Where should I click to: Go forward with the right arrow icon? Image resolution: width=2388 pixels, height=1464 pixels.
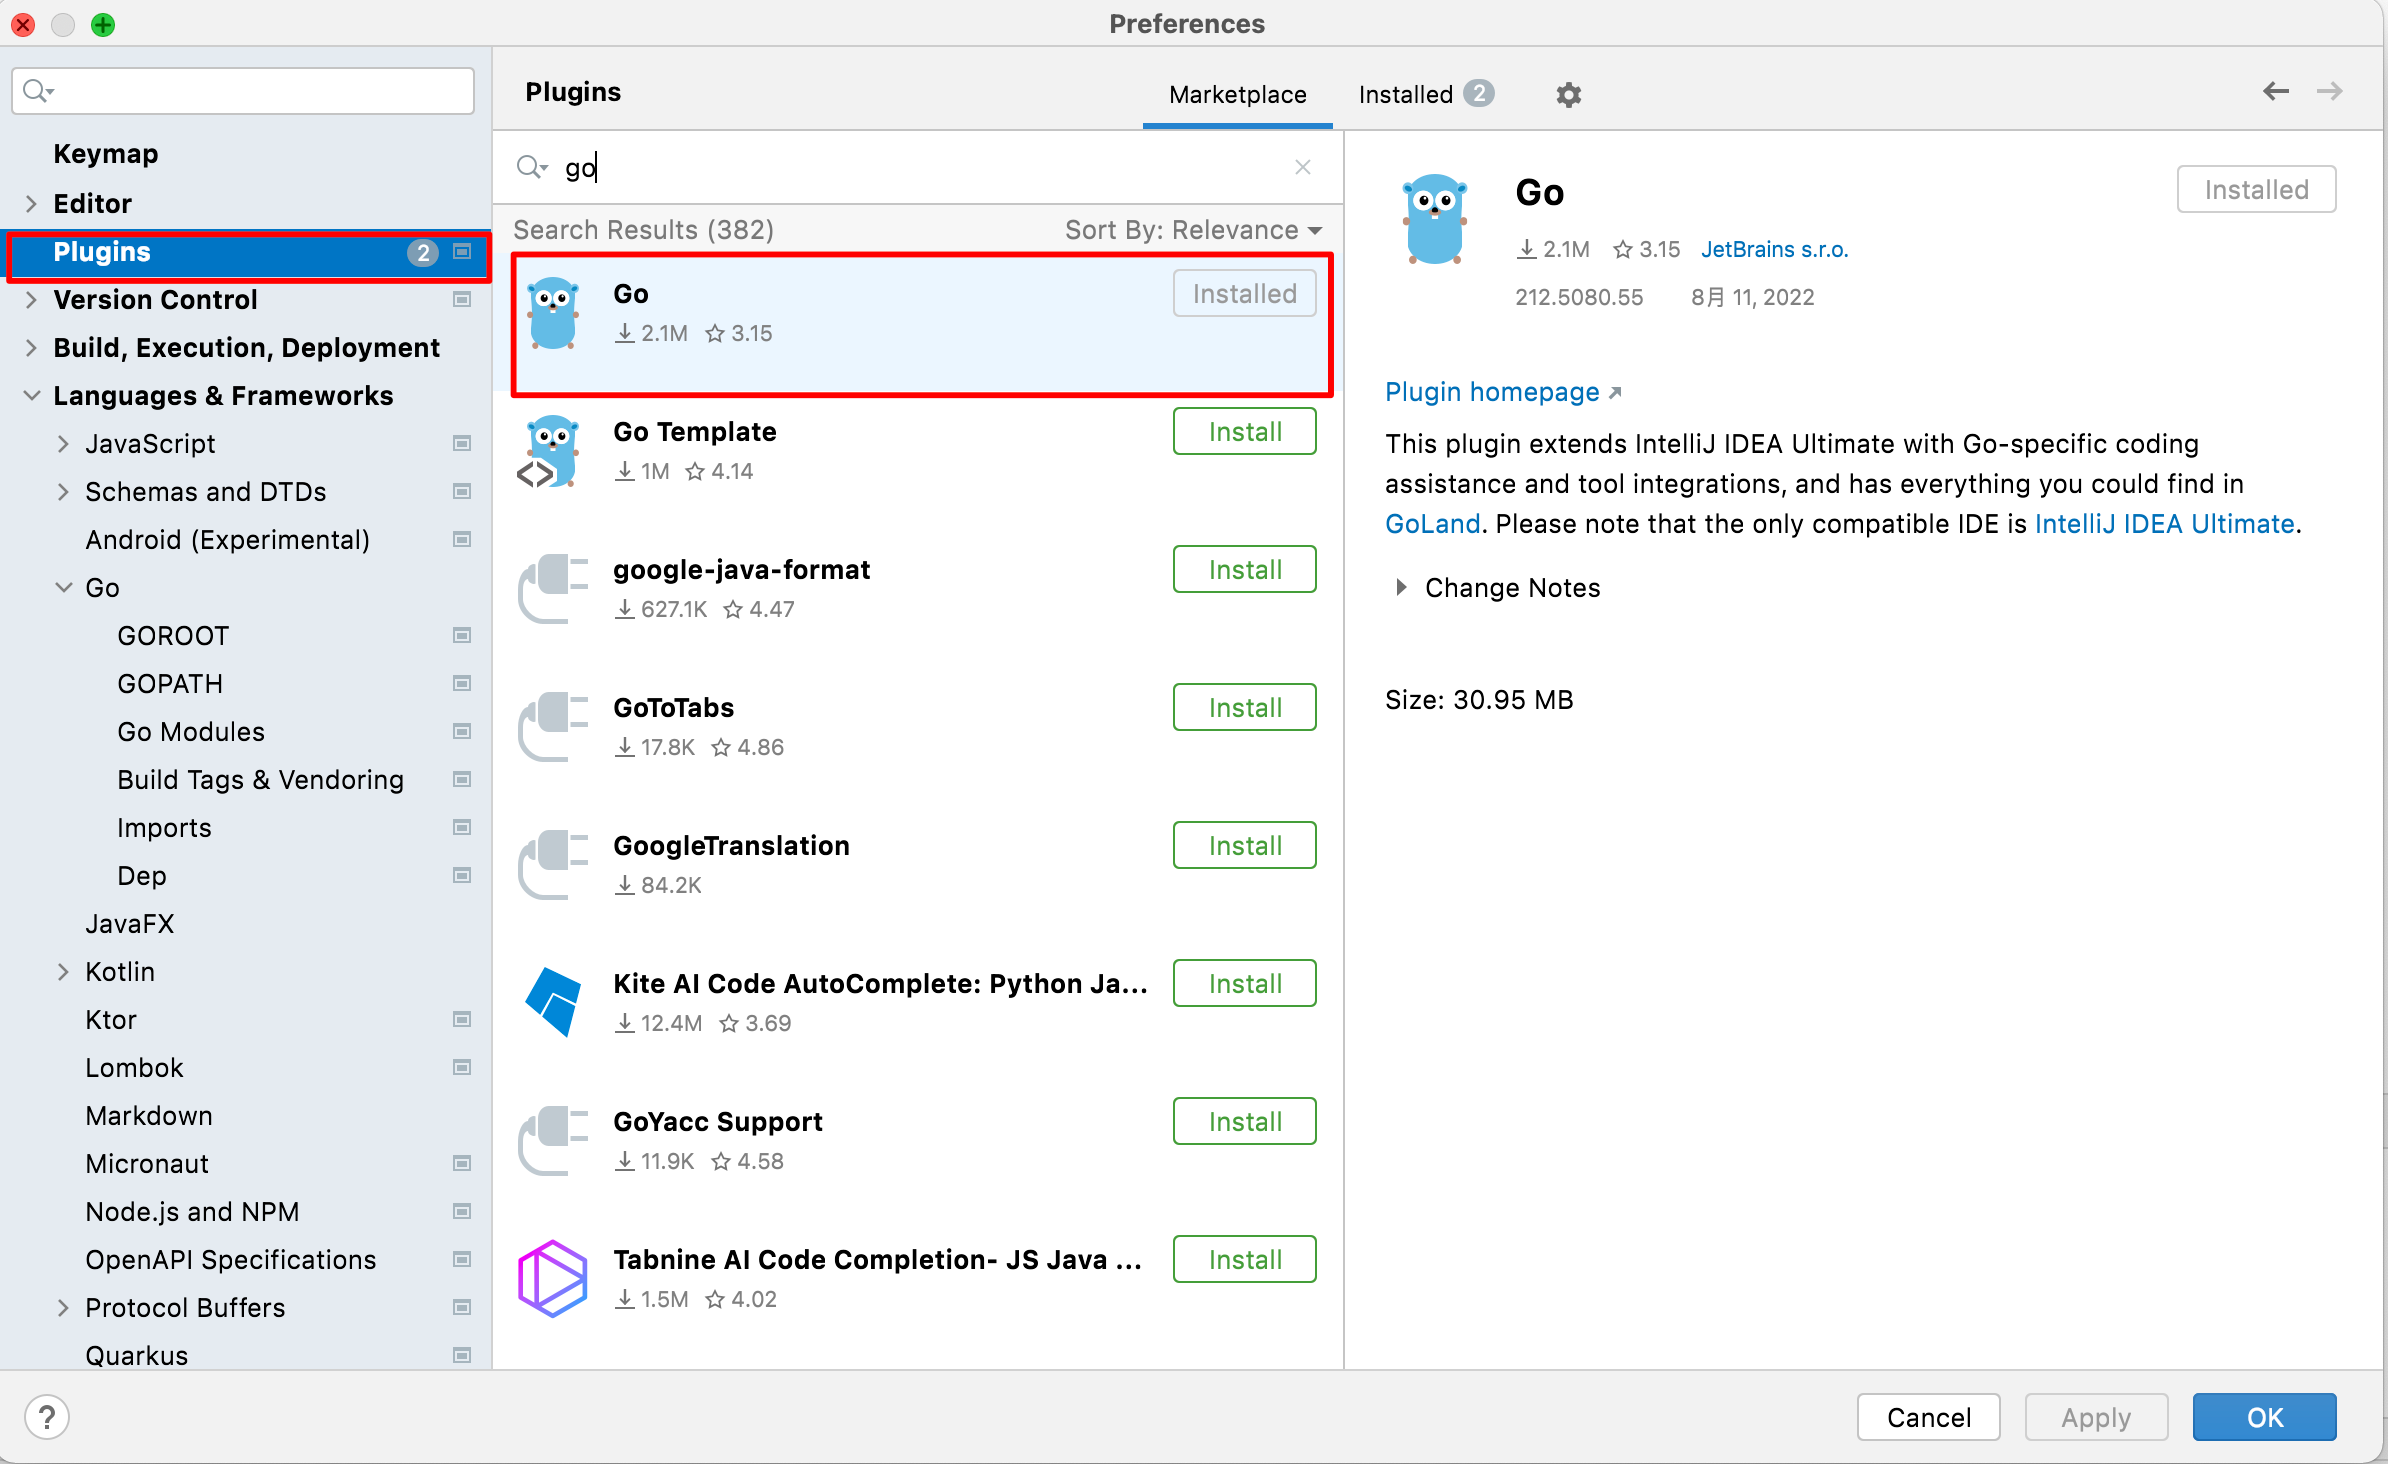[2330, 91]
